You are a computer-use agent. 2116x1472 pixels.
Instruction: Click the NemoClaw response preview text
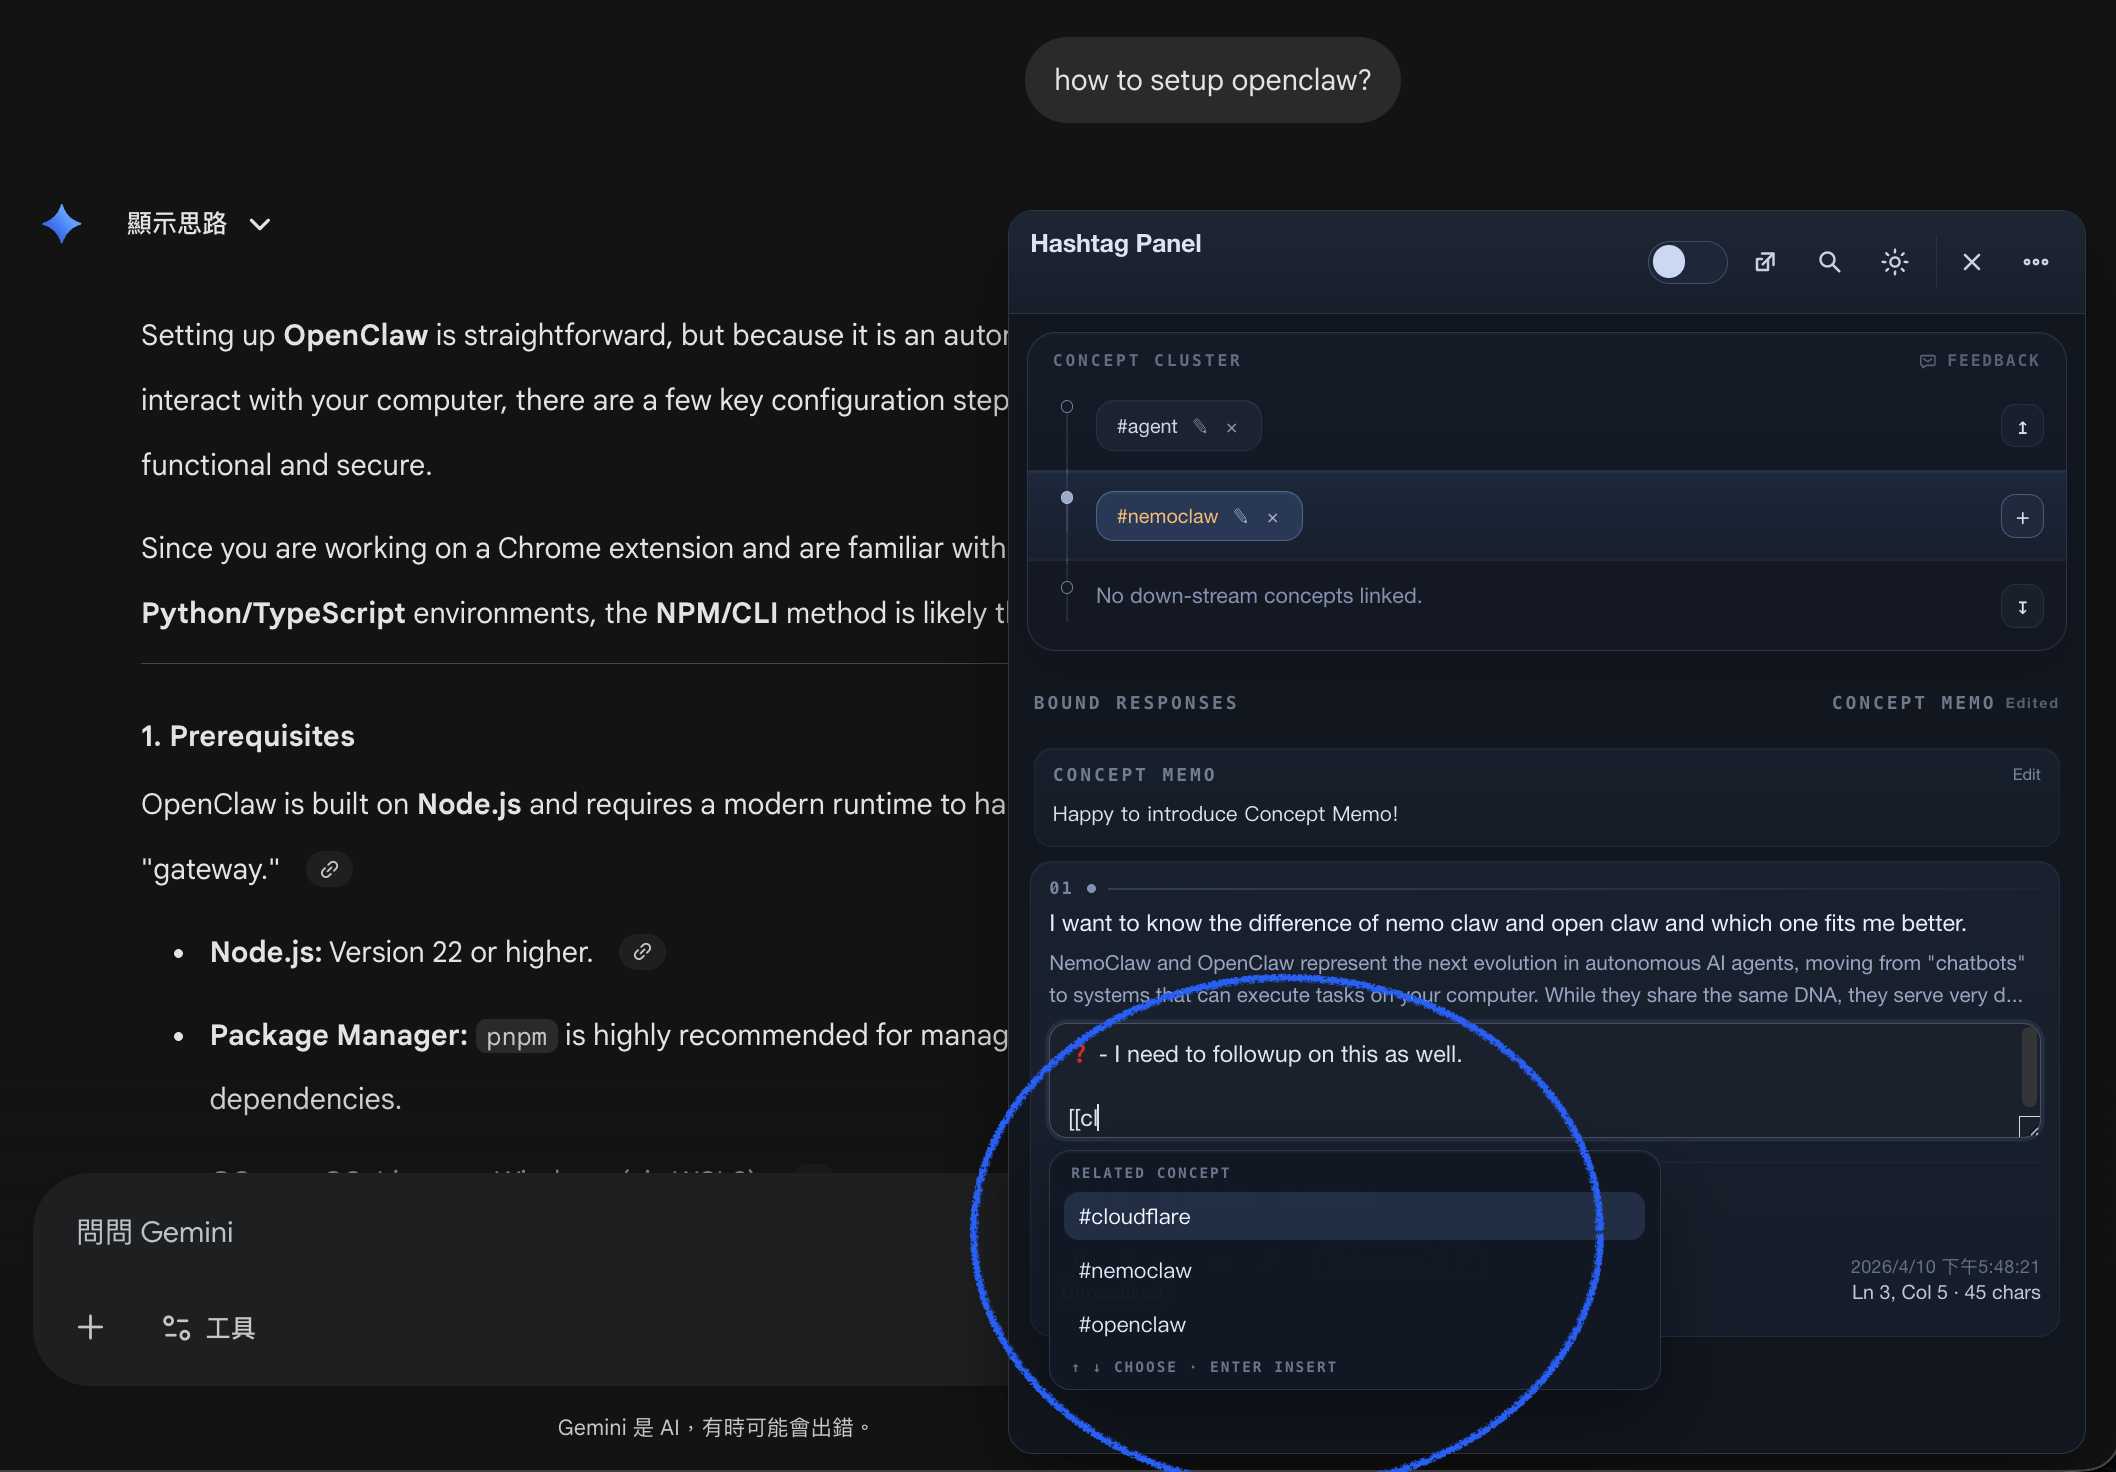[x=1538, y=979]
